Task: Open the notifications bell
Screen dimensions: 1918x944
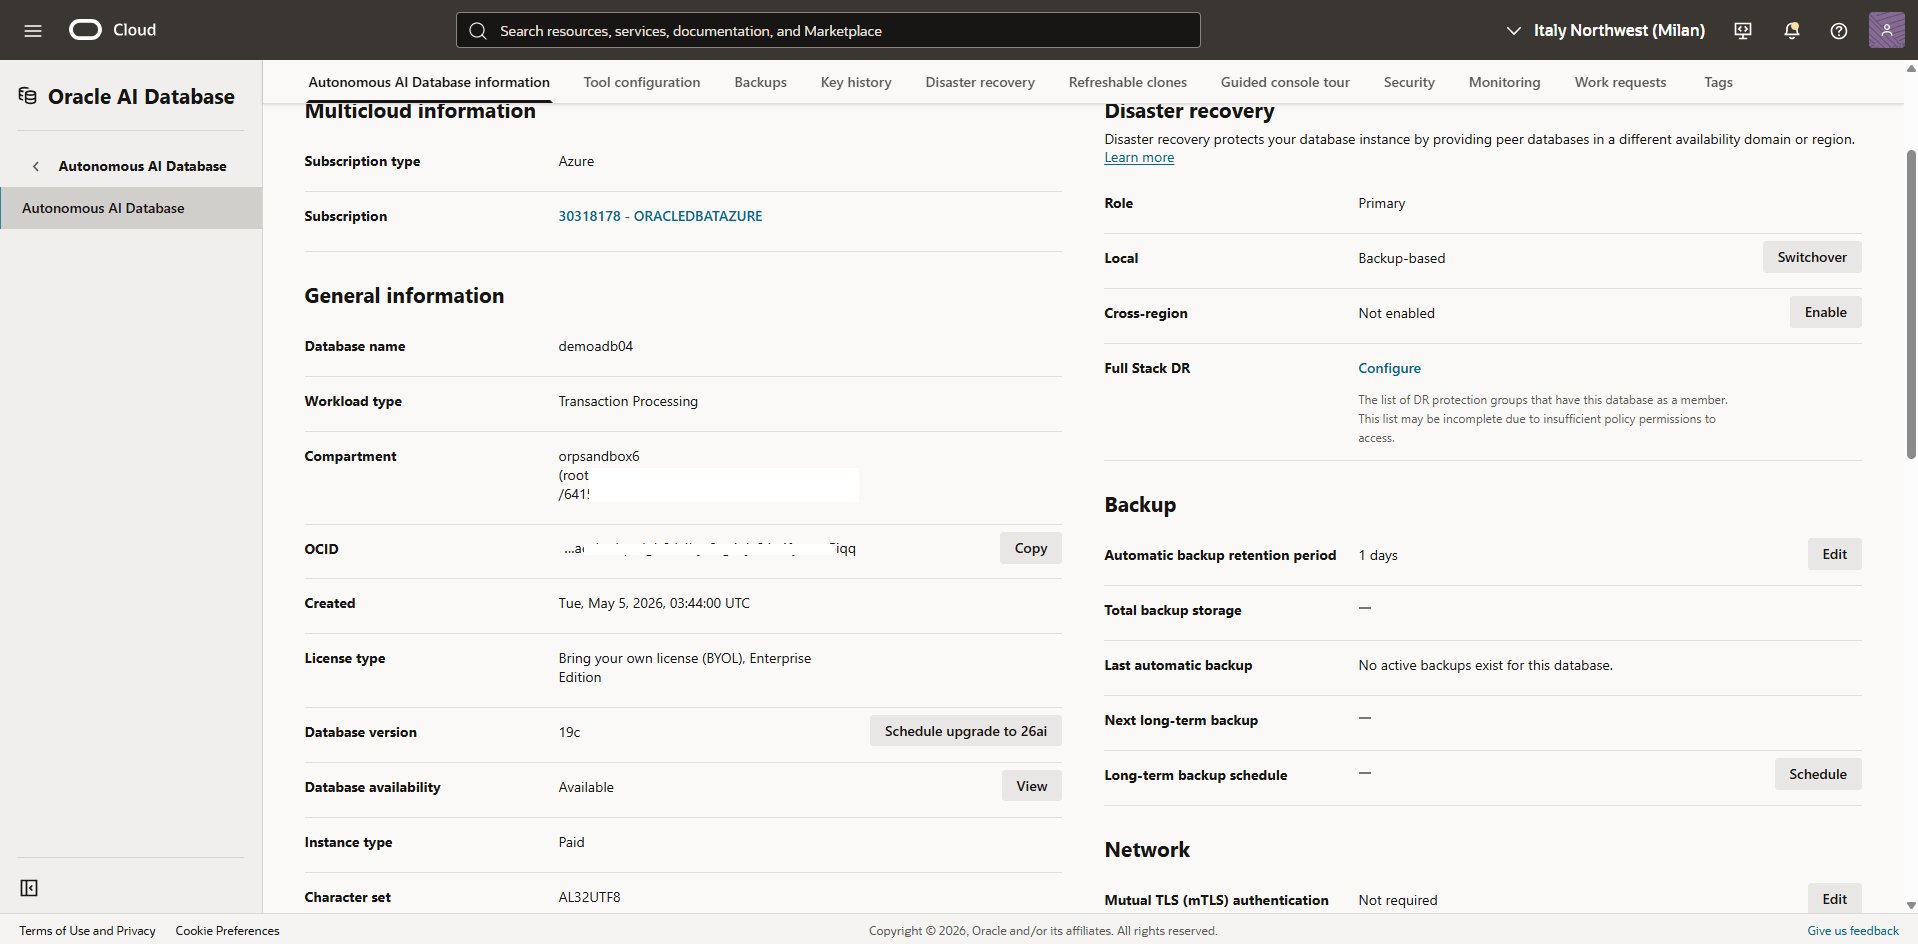Action: (1791, 30)
